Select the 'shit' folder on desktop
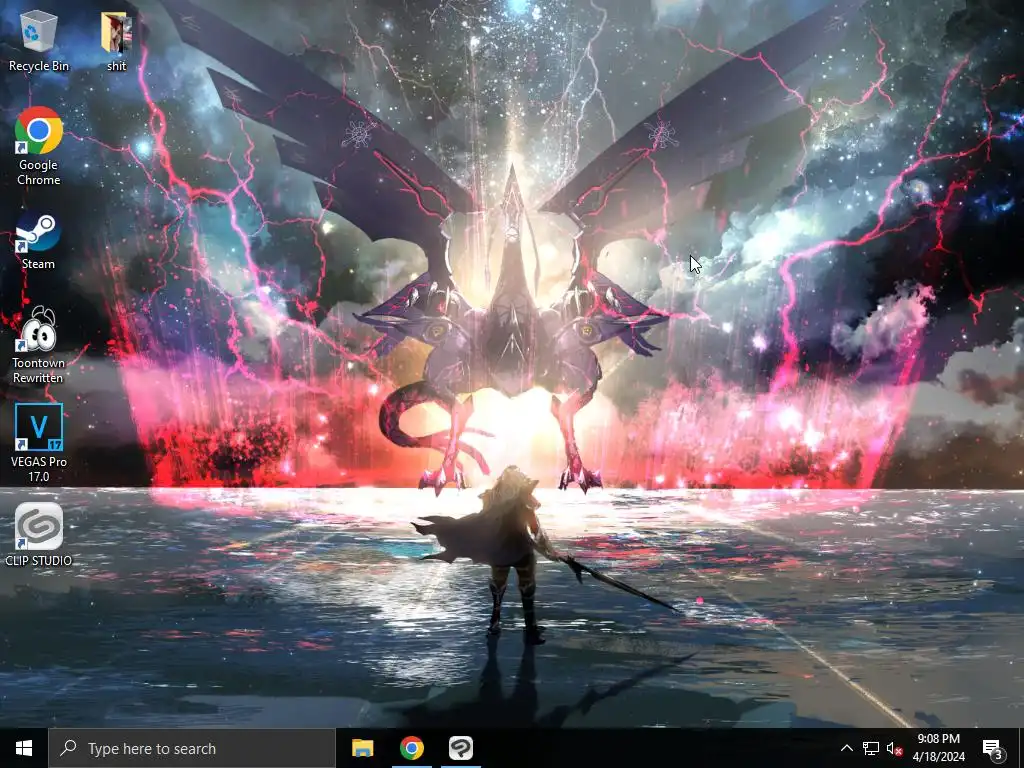The width and height of the screenshot is (1024, 768). pos(117,41)
